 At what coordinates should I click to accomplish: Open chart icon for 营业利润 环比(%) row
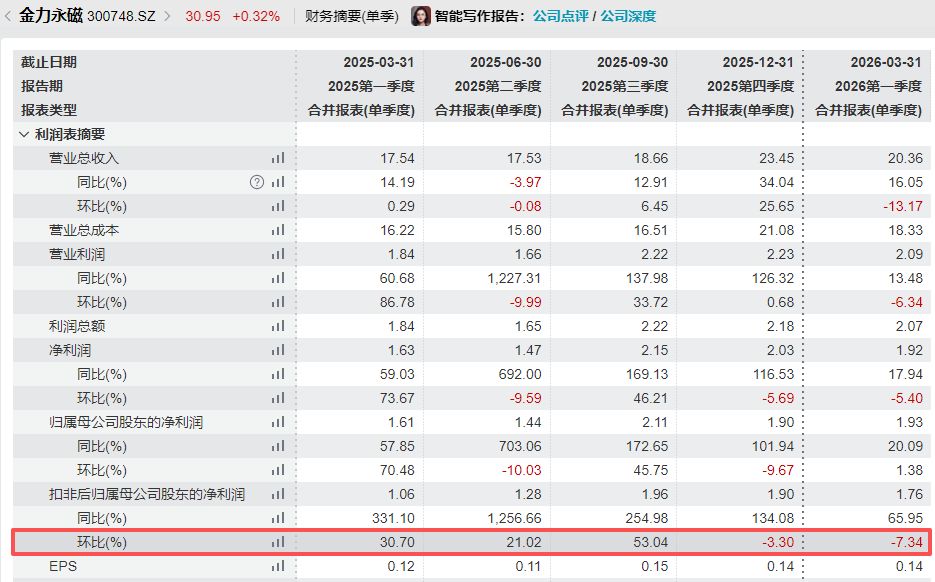pyautogui.click(x=278, y=302)
